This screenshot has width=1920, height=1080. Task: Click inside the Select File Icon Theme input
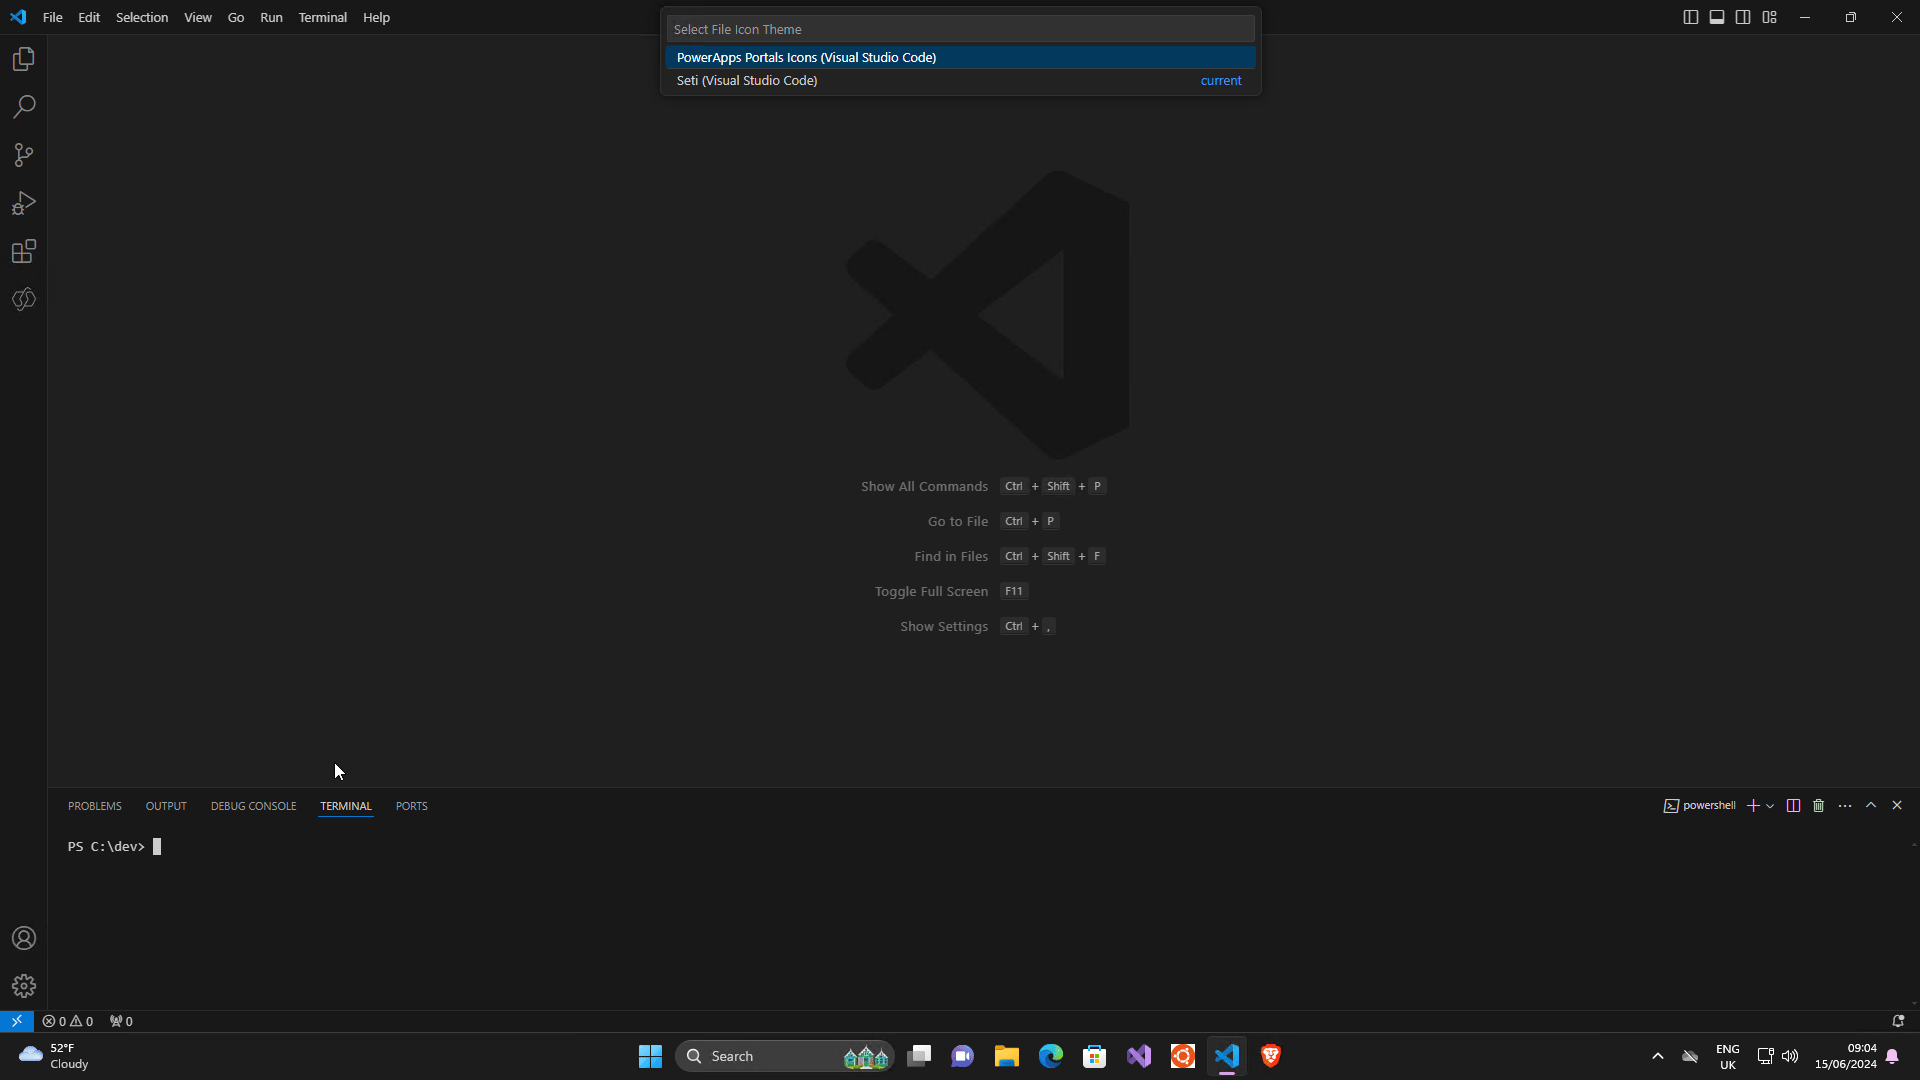point(960,28)
